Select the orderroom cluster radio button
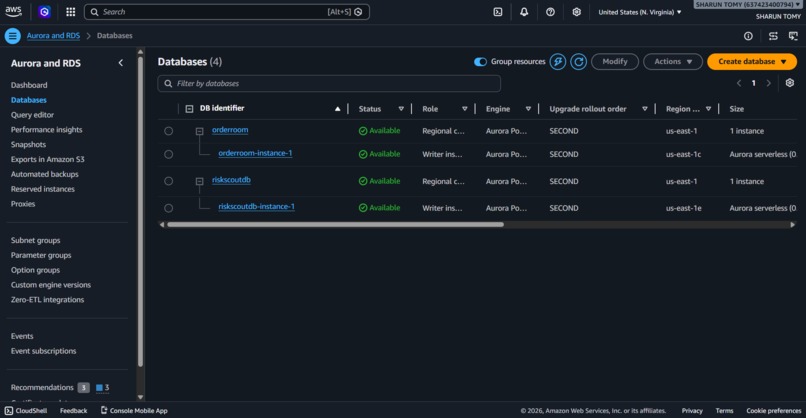The image size is (806, 418). tap(169, 131)
